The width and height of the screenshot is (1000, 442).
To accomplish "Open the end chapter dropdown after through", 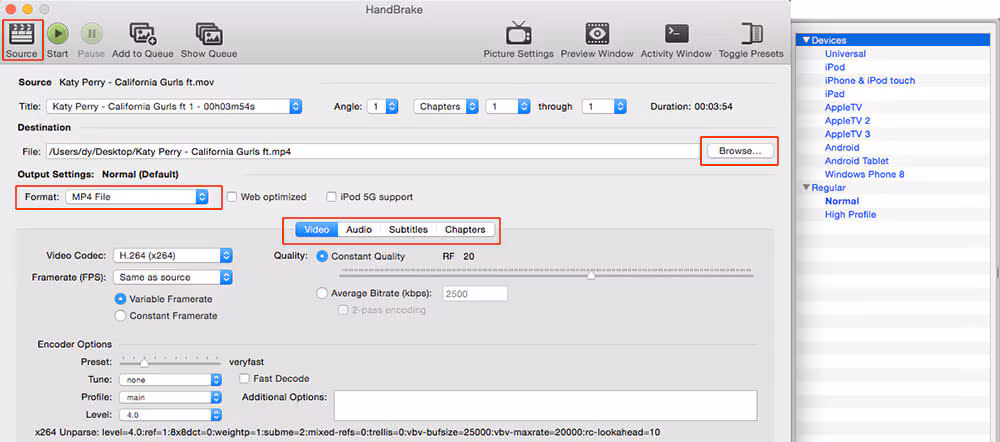I will (x=605, y=107).
